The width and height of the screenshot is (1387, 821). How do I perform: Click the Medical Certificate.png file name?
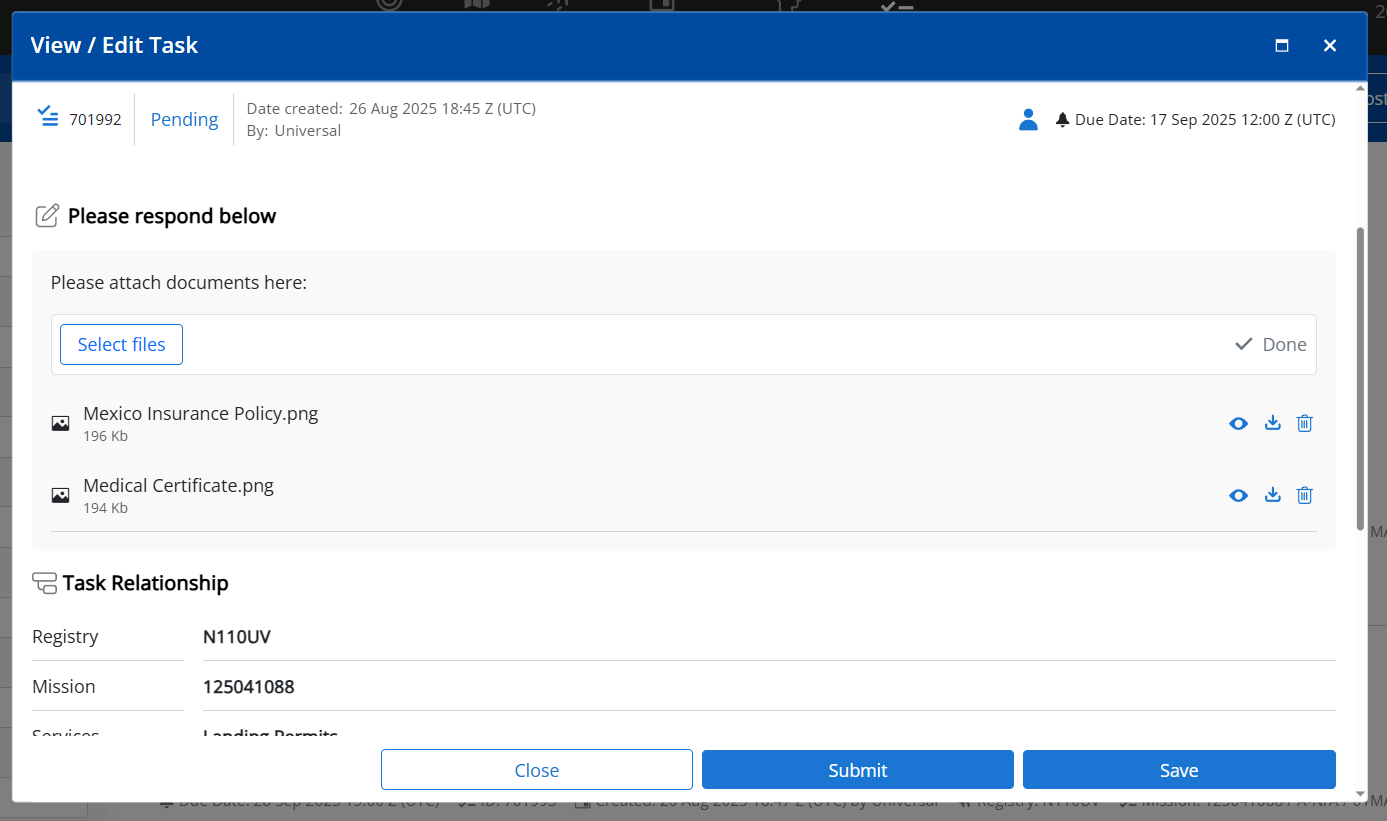point(178,485)
